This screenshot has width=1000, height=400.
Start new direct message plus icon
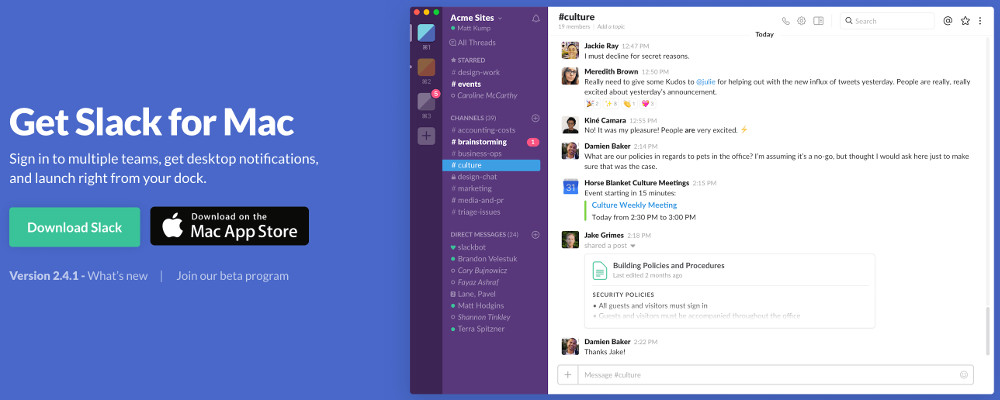[x=536, y=234]
